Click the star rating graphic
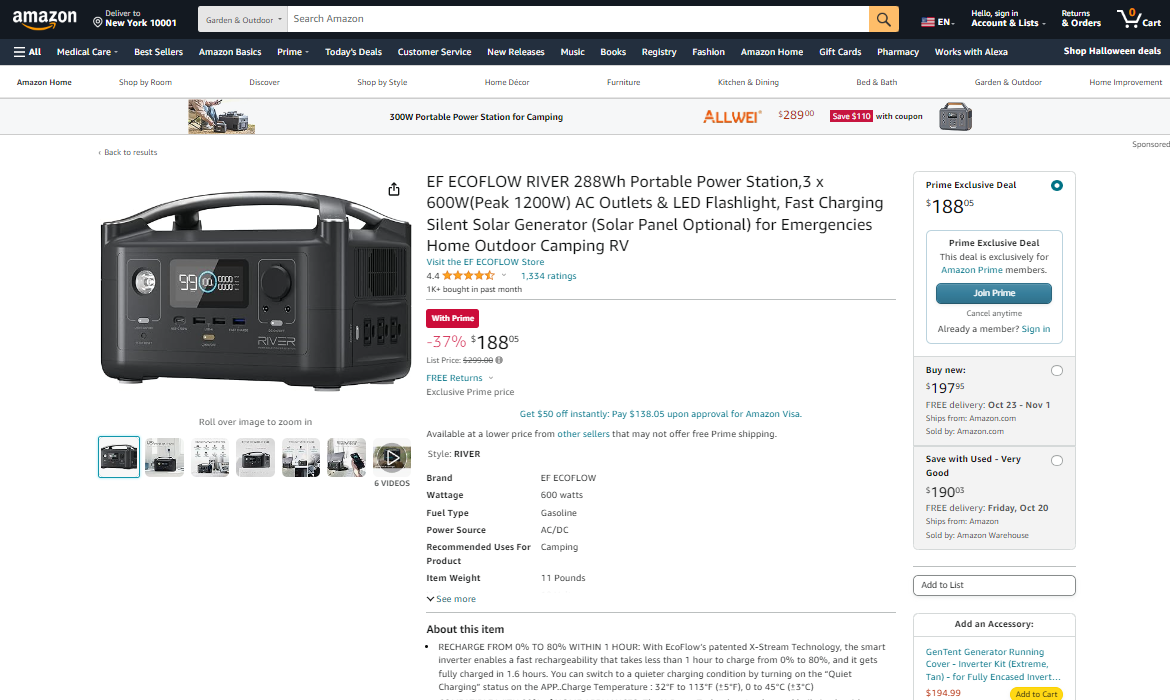The image size is (1170, 700). click(469, 276)
